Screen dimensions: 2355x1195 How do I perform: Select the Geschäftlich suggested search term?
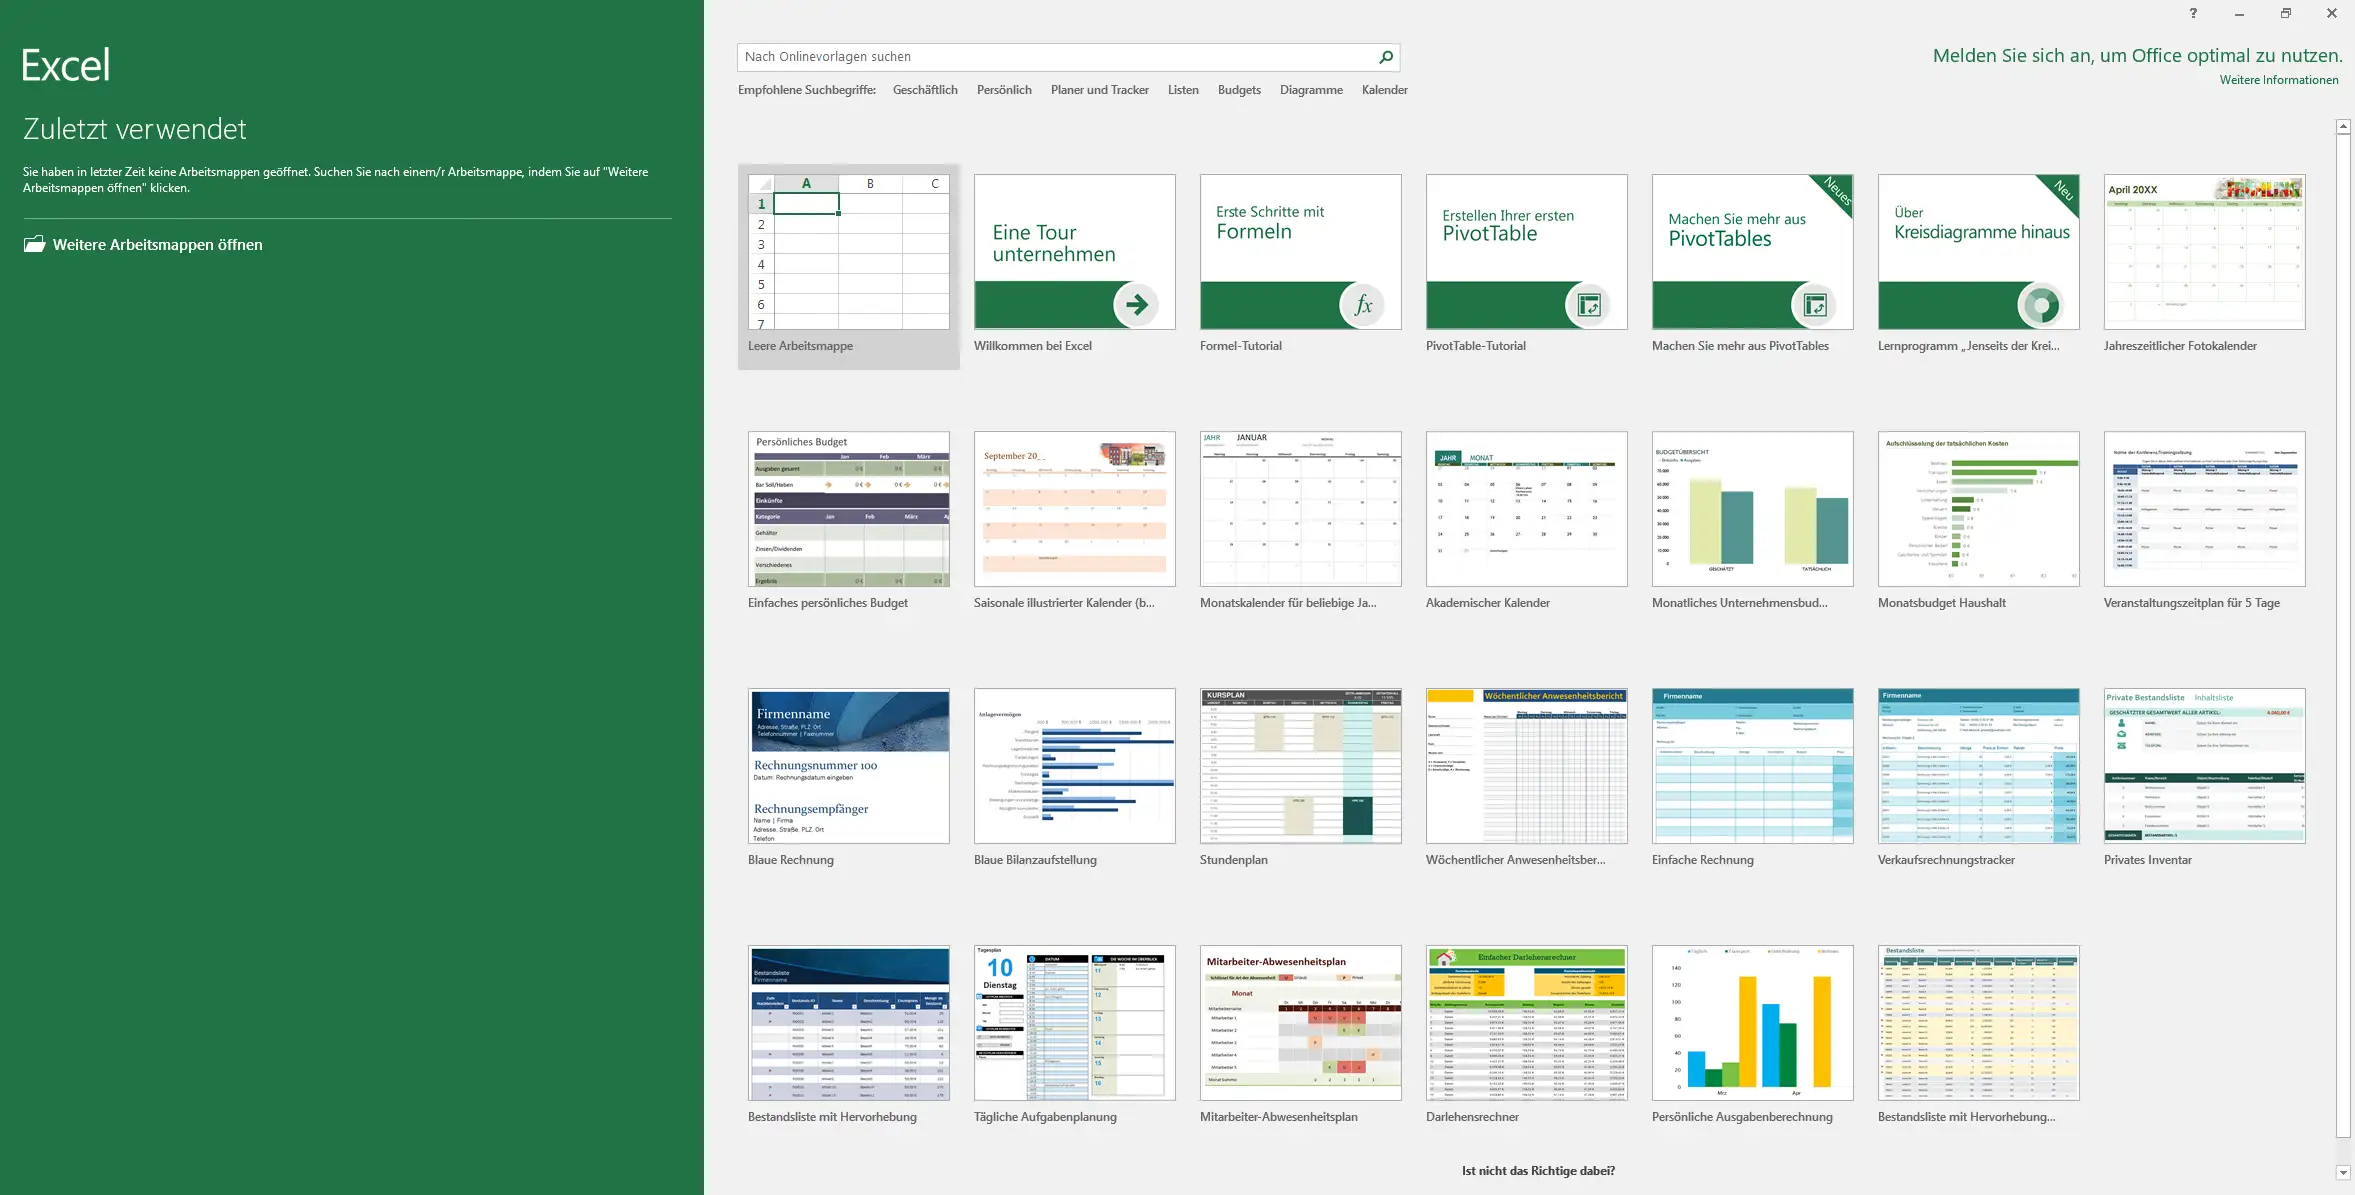coord(925,90)
